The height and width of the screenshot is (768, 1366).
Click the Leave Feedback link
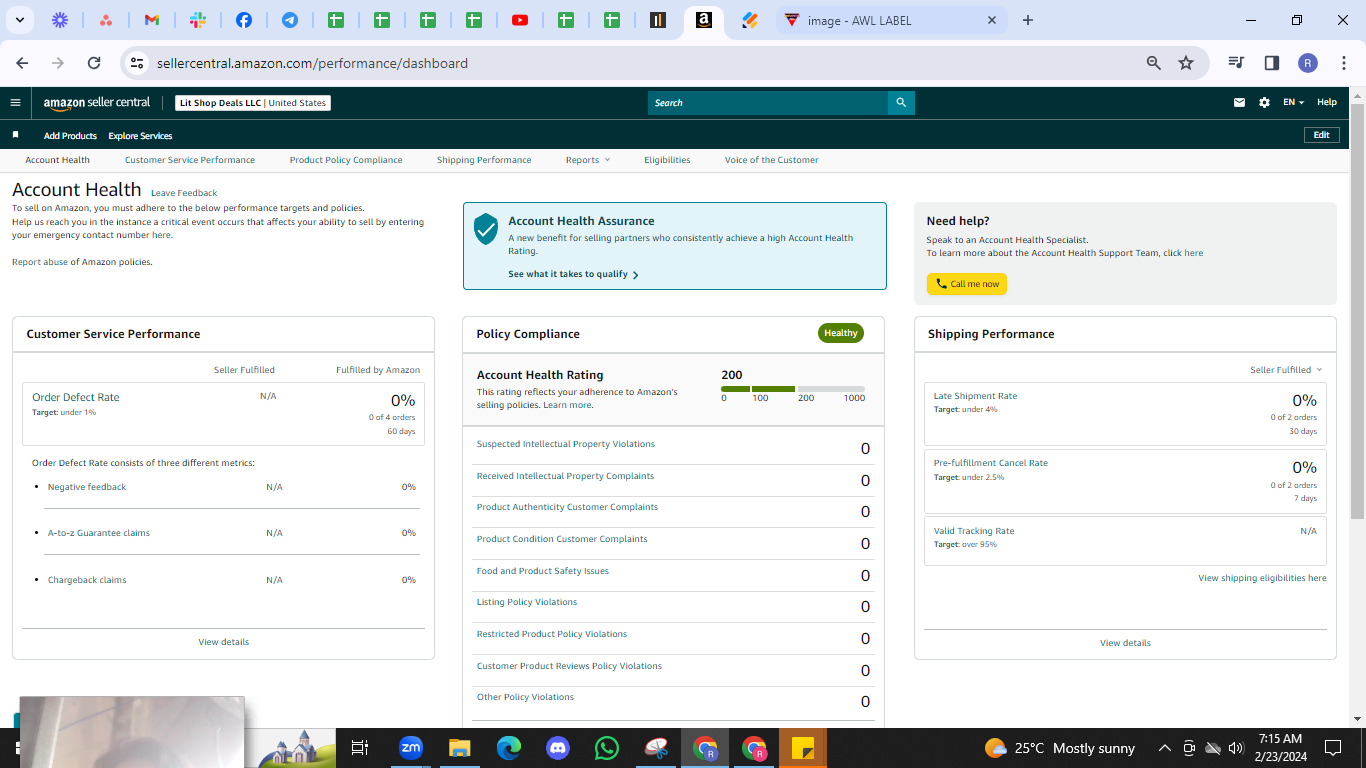tap(184, 193)
